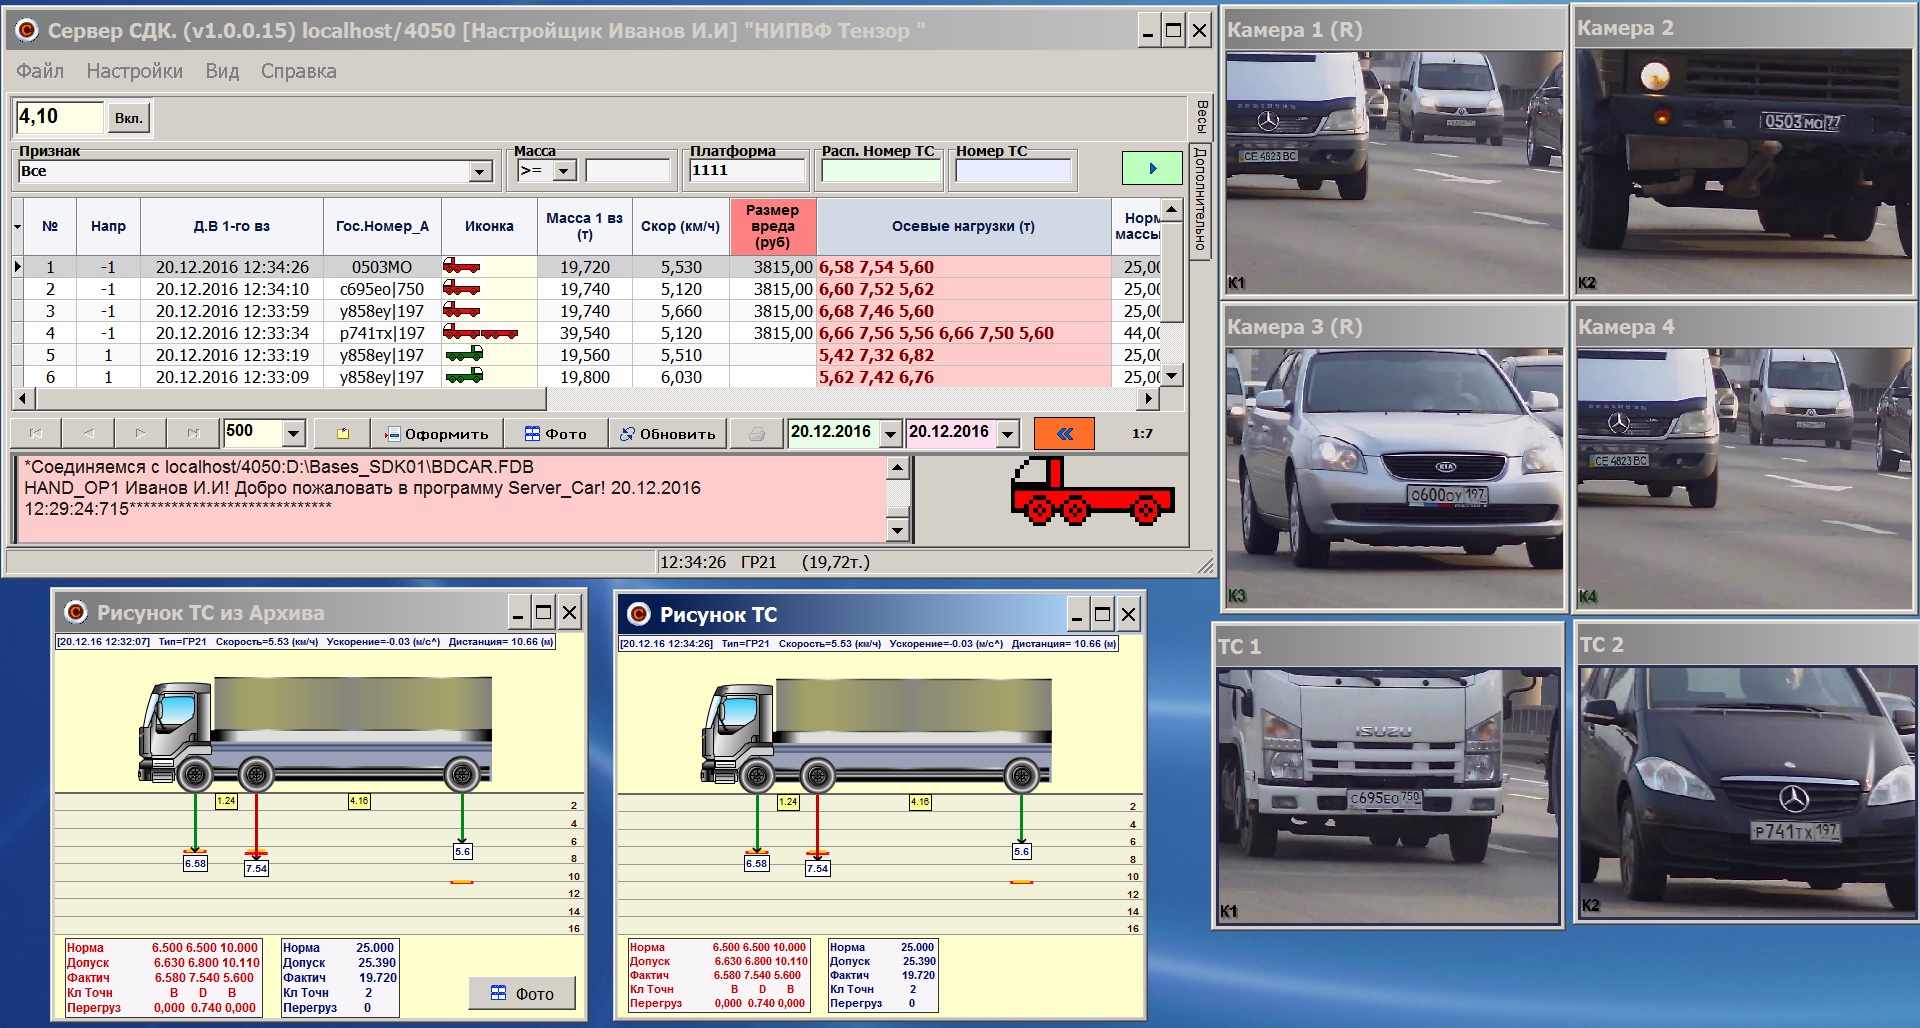Click the table's horizontal scrollbar thumb
Image resolution: width=1920 pixels, height=1028 pixels.
click(x=290, y=399)
